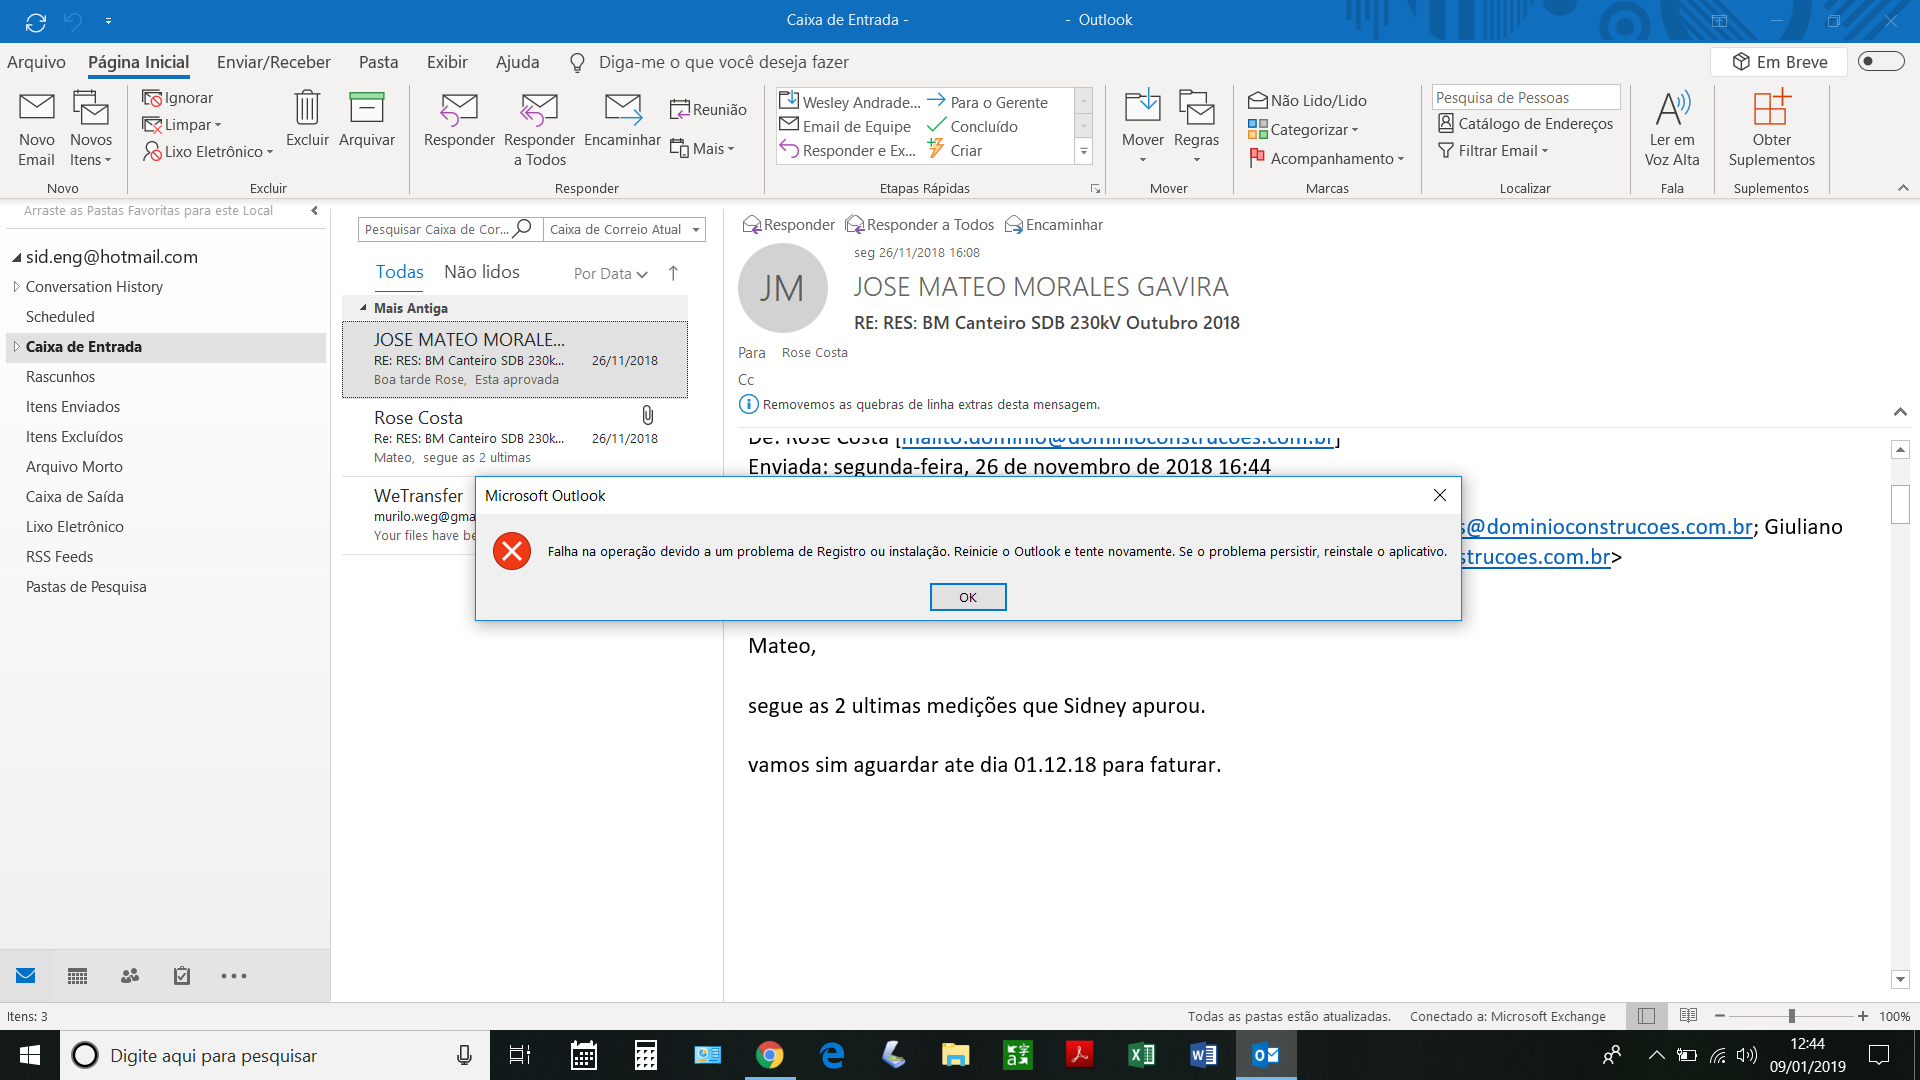Open the Rose Costa email
This screenshot has width=1920, height=1080.
pyautogui.click(x=514, y=437)
